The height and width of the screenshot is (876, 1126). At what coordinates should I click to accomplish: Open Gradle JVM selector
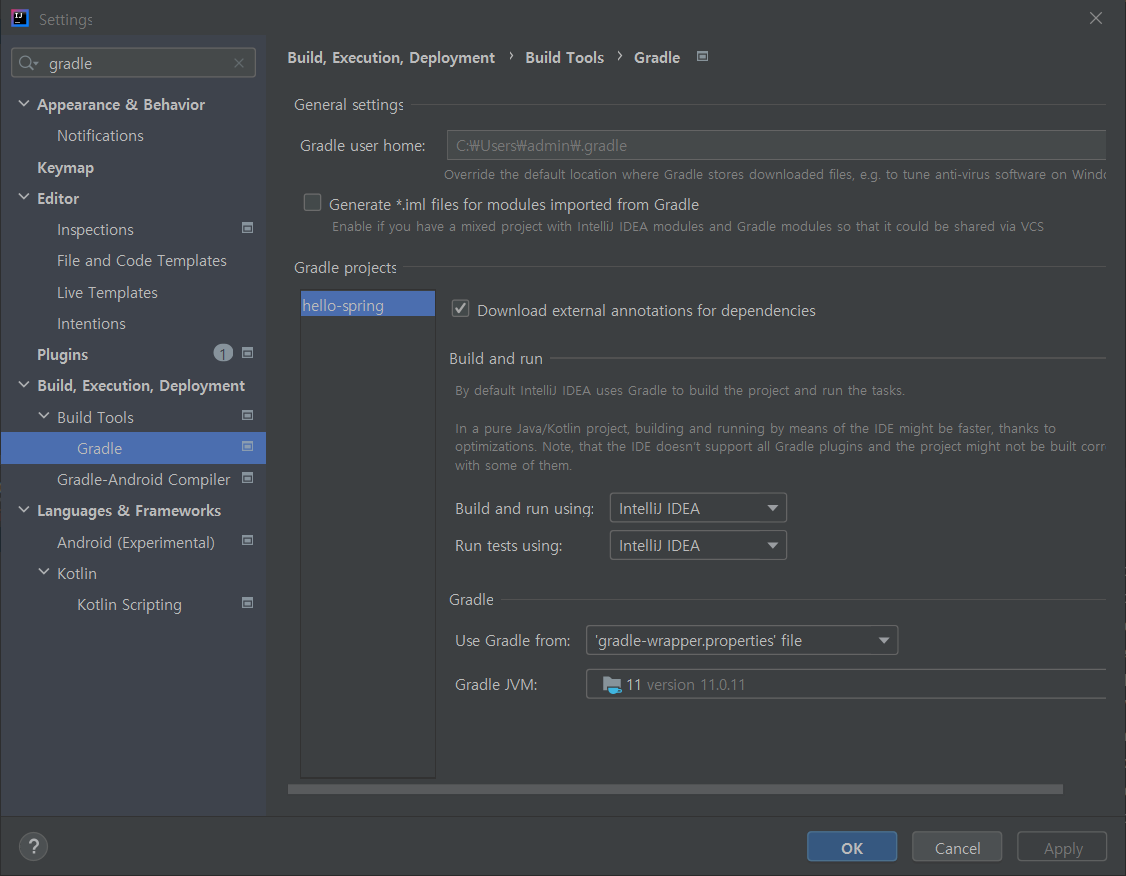coord(846,684)
